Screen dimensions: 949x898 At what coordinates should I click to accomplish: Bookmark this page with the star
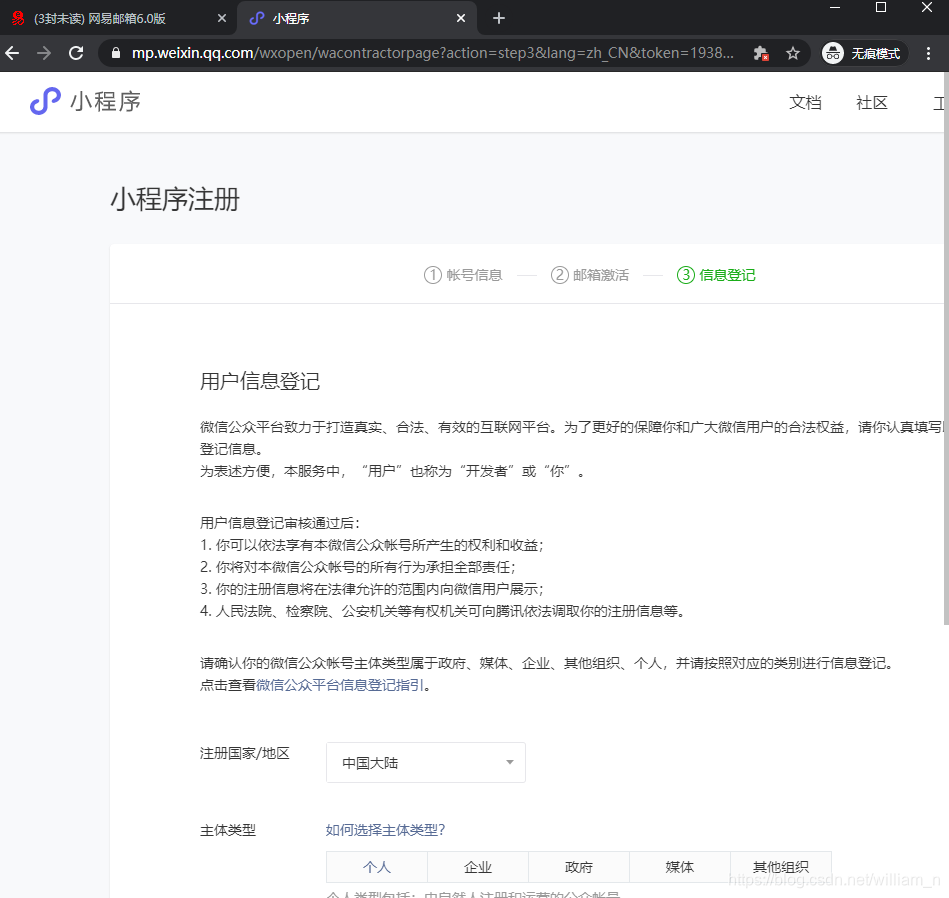coord(793,53)
